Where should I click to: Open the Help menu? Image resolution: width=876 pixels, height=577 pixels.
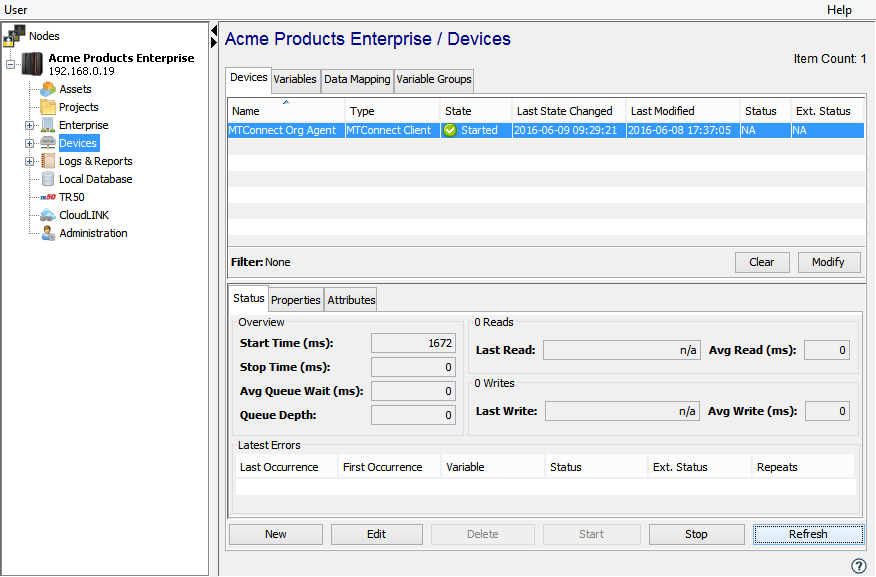click(x=839, y=9)
